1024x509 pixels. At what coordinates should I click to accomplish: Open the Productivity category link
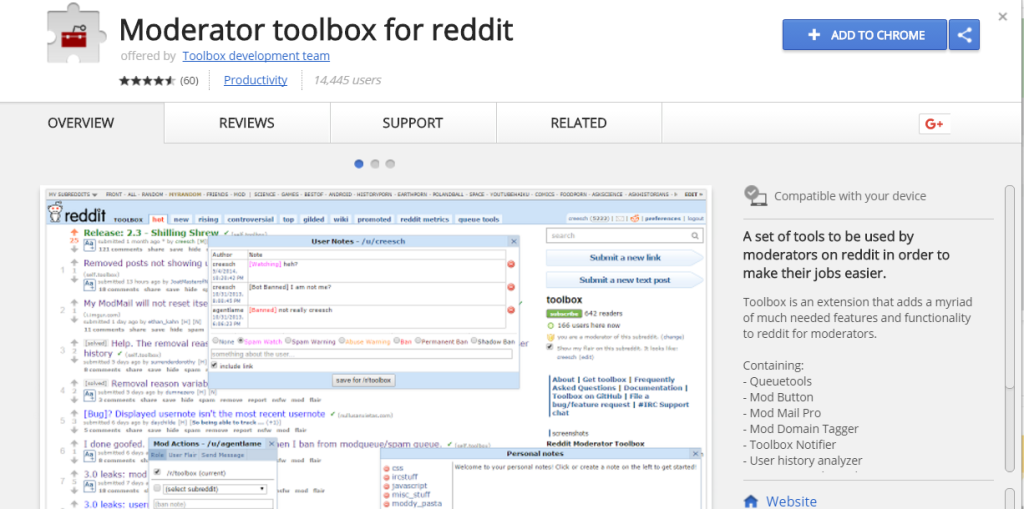pyautogui.click(x=255, y=80)
